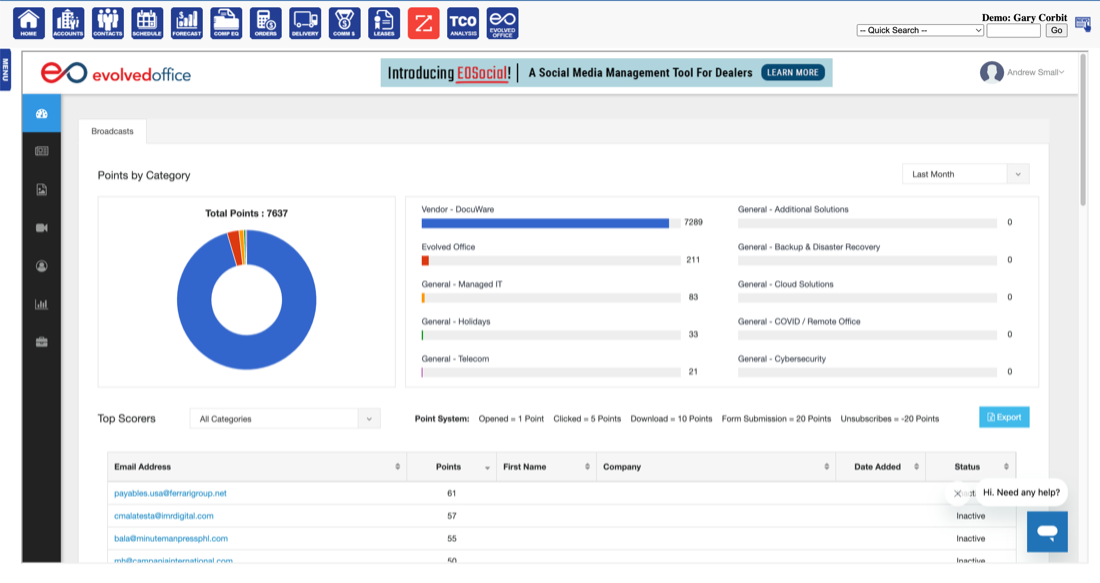
Task: Open the Forecast chart icon
Action: [186, 23]
